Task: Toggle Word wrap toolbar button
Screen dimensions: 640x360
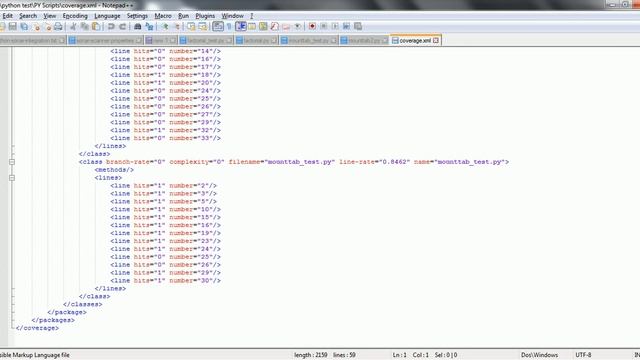Action: 218,27
